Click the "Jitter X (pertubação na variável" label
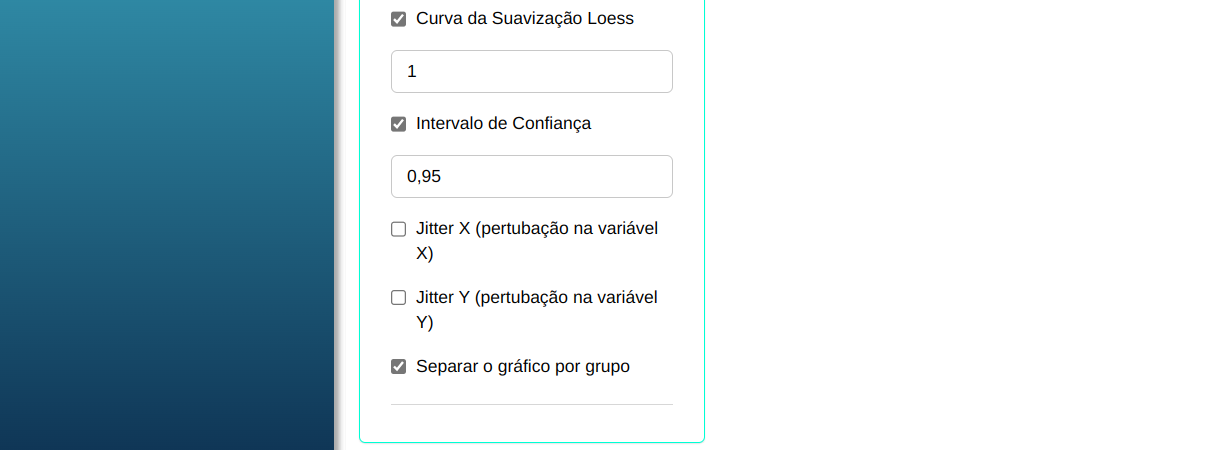 click(536, 229)
